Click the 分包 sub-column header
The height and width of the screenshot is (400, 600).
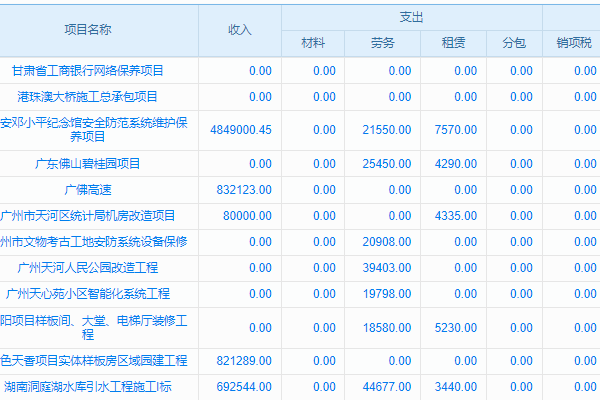[x=514, y=43]
